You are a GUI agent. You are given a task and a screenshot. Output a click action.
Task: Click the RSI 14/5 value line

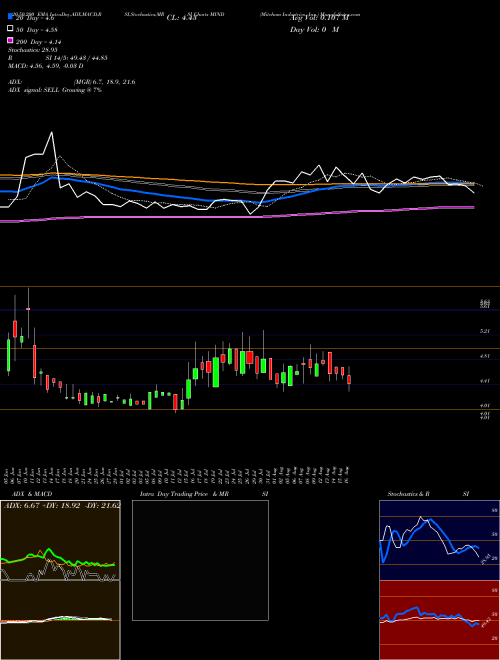58,58
